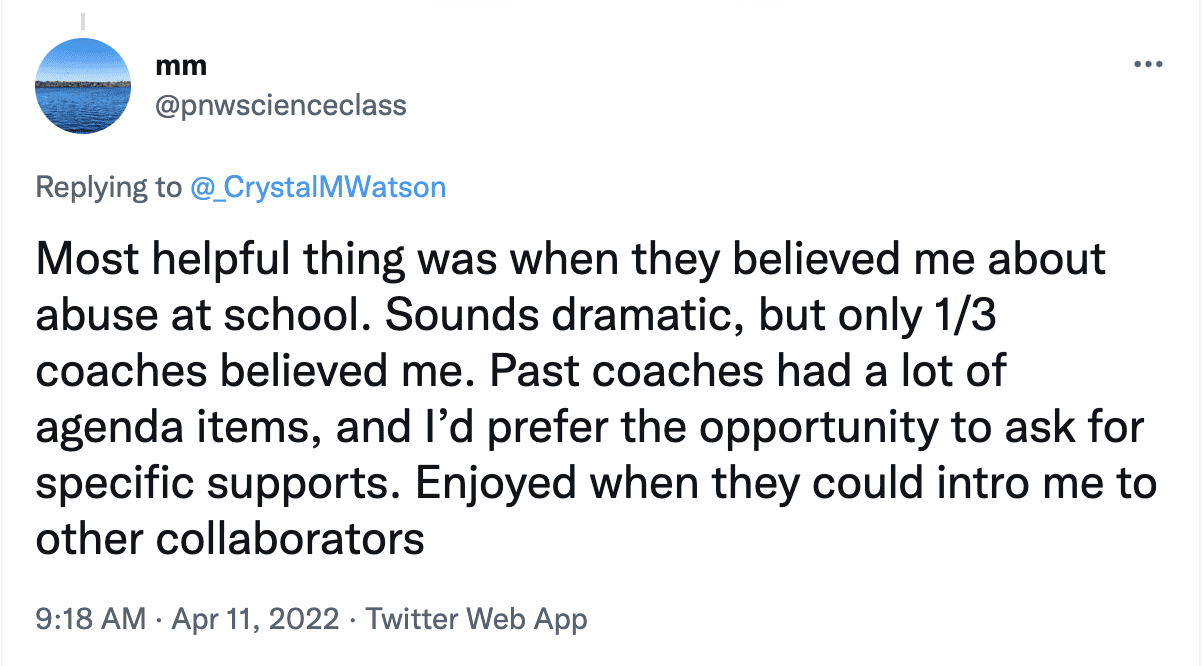1202x666 pixels.
Task: Open the three-dot more options menu
Action: 1148,65
